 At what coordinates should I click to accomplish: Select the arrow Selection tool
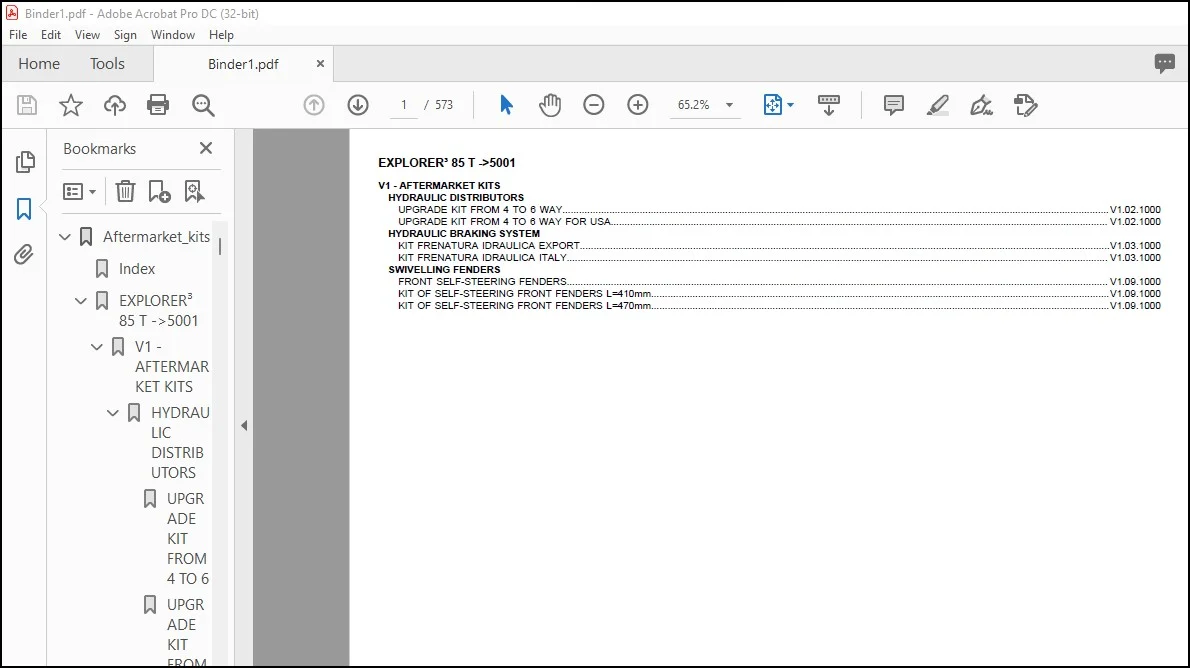[506, 105]
